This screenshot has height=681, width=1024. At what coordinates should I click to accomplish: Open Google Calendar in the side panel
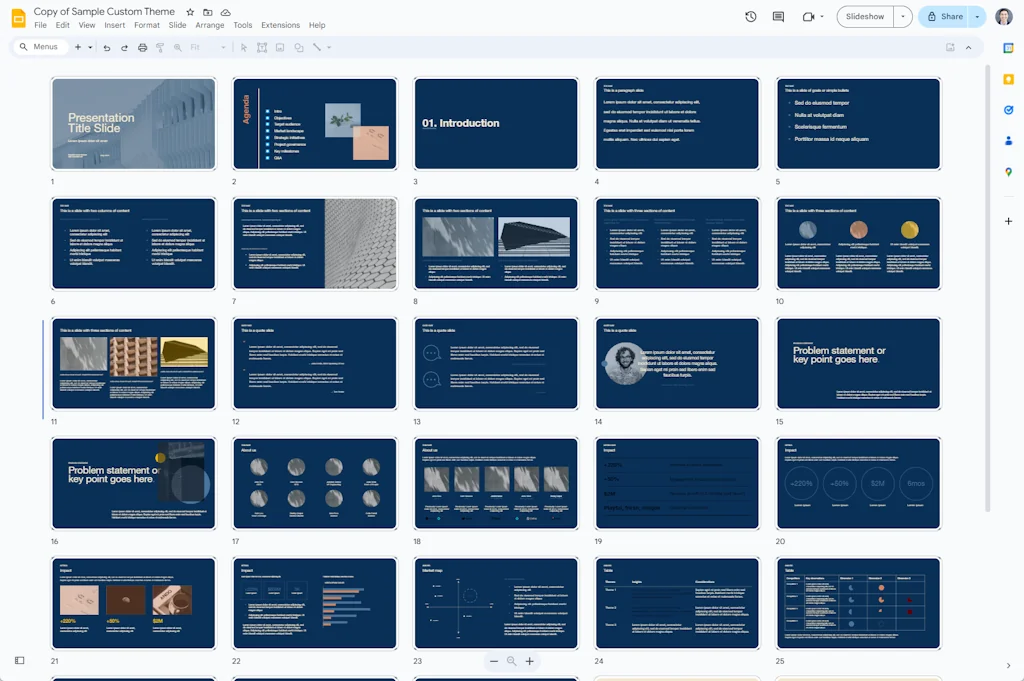1009,47
